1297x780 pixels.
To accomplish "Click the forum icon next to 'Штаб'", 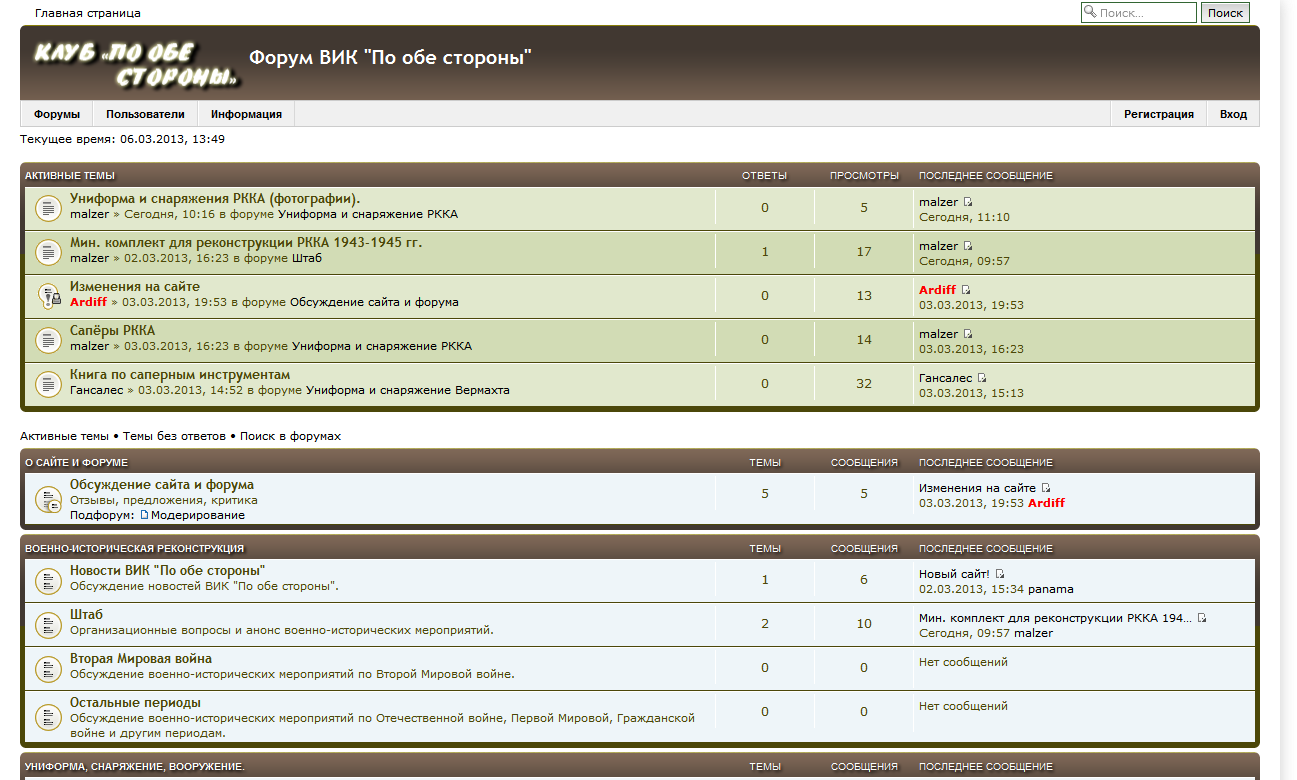I will pos(48,624).
